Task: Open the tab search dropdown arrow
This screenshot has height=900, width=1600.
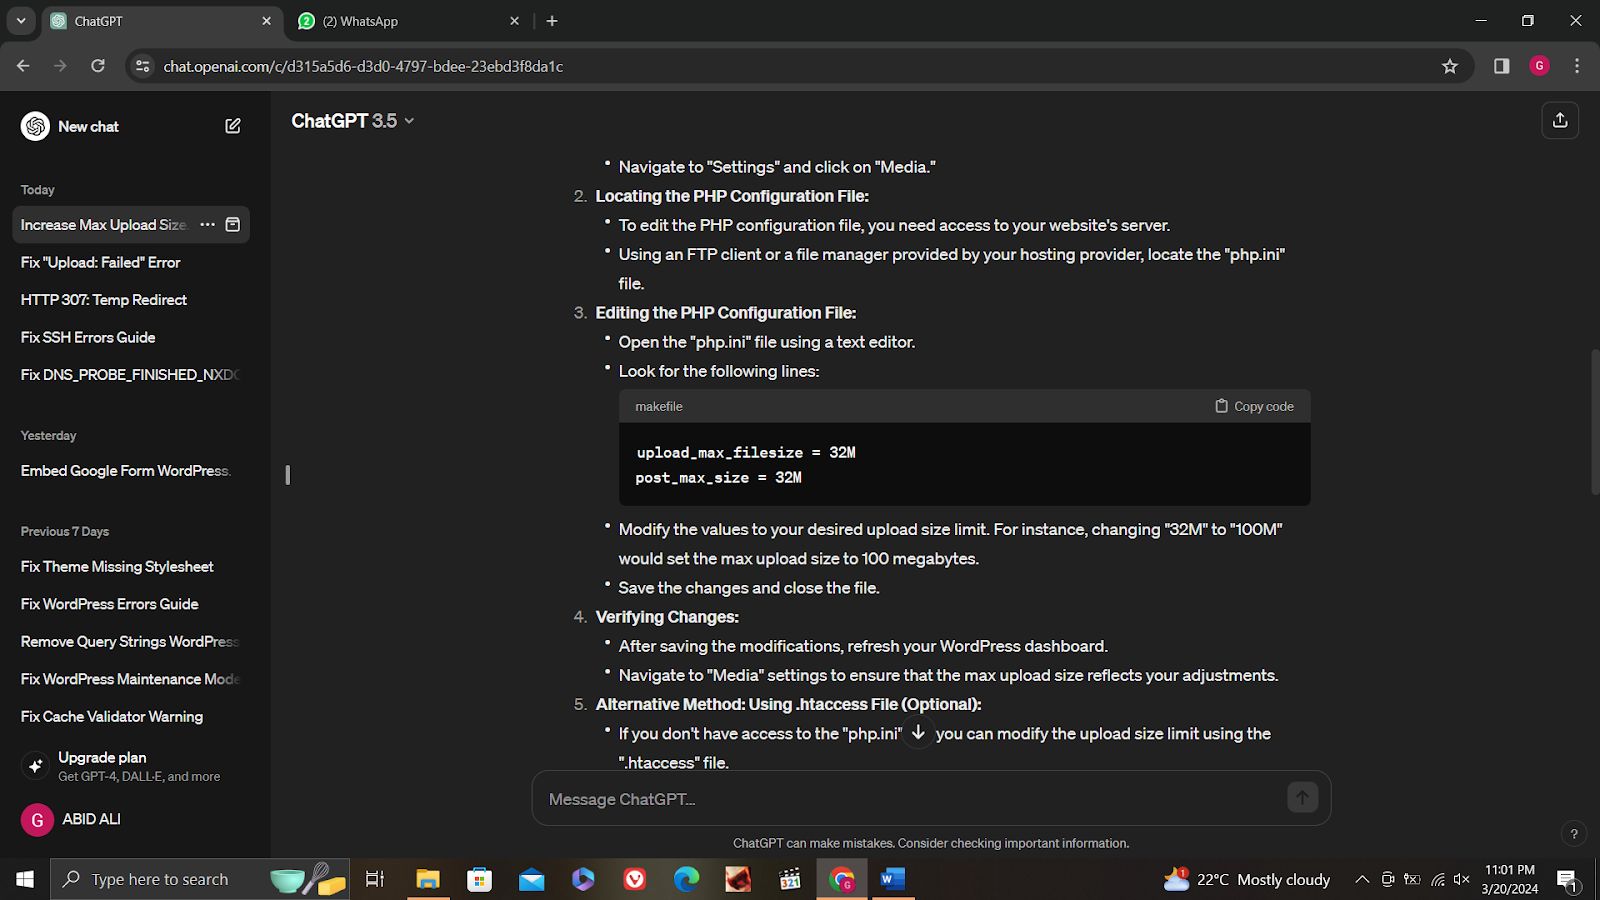Action: (20, 21)
